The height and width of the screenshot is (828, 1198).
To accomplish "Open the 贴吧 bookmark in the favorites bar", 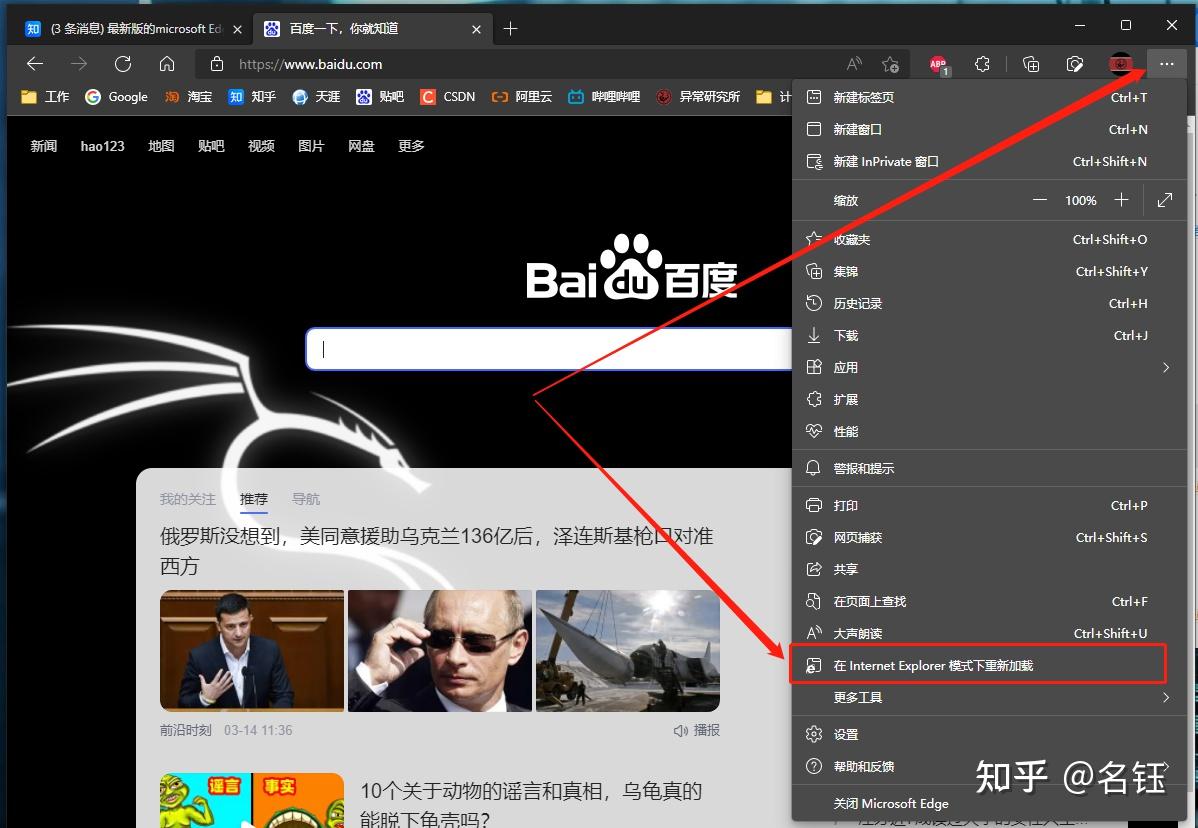I will (380, 96).
